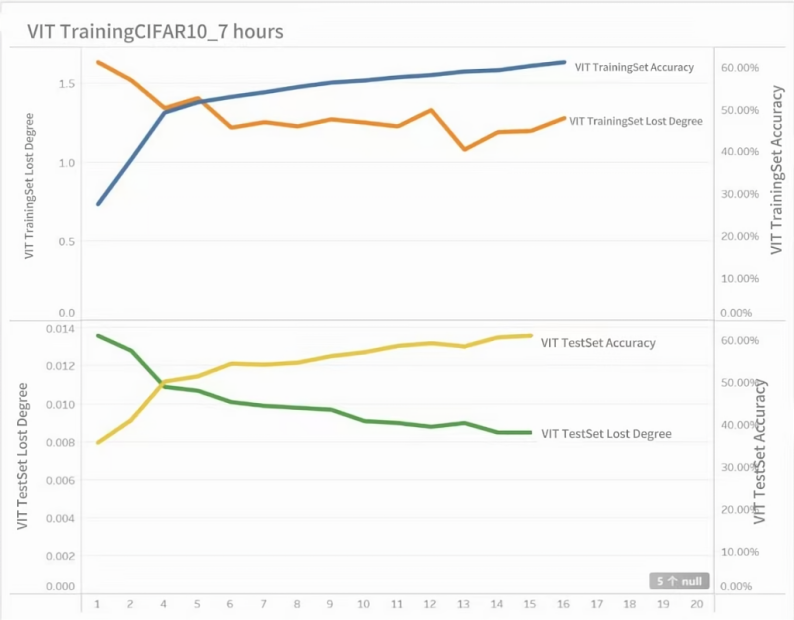This screenshot has height=620, width=794.
Task: Click the 'VIT TrainingSet Accuracy' line label
Action: pos(634,68)
